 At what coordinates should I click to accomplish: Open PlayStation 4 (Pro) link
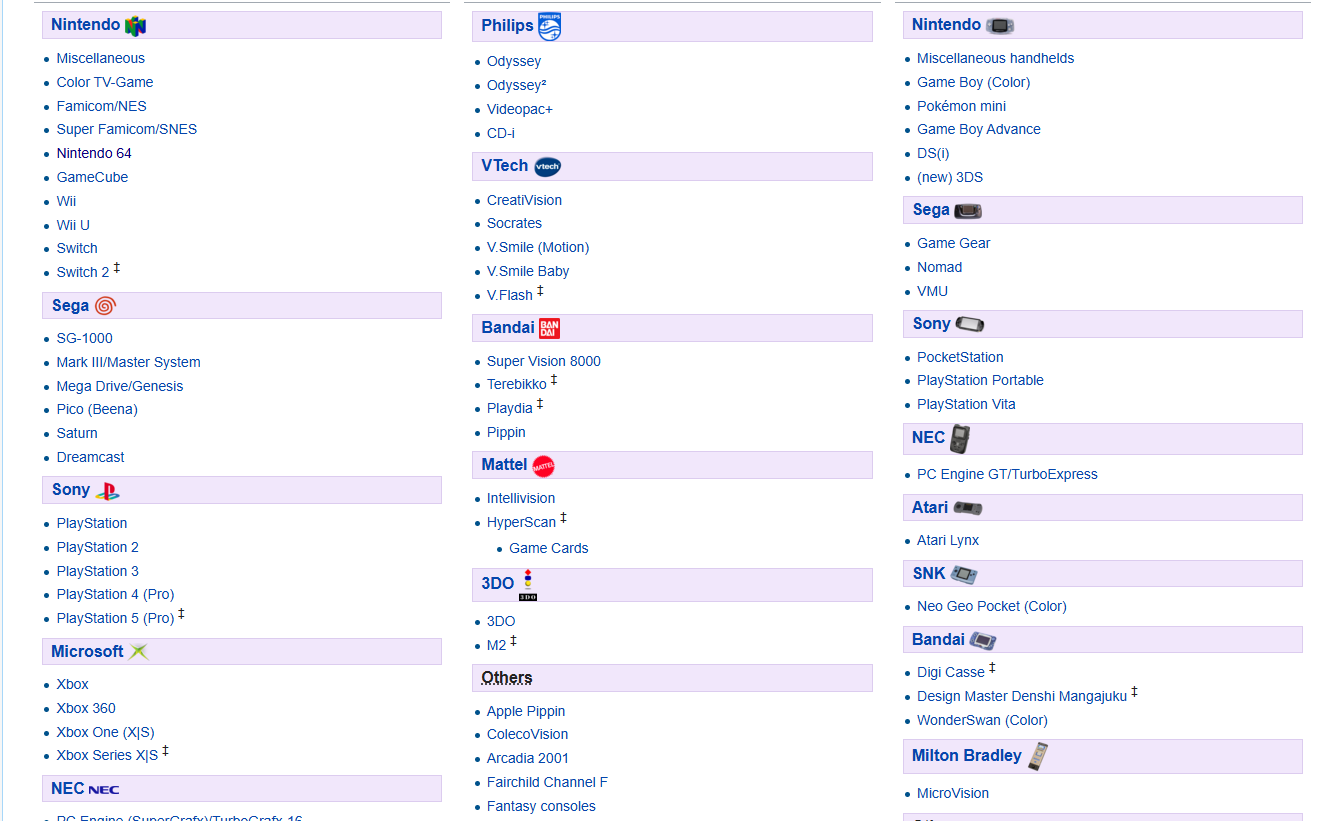[116, 594]
